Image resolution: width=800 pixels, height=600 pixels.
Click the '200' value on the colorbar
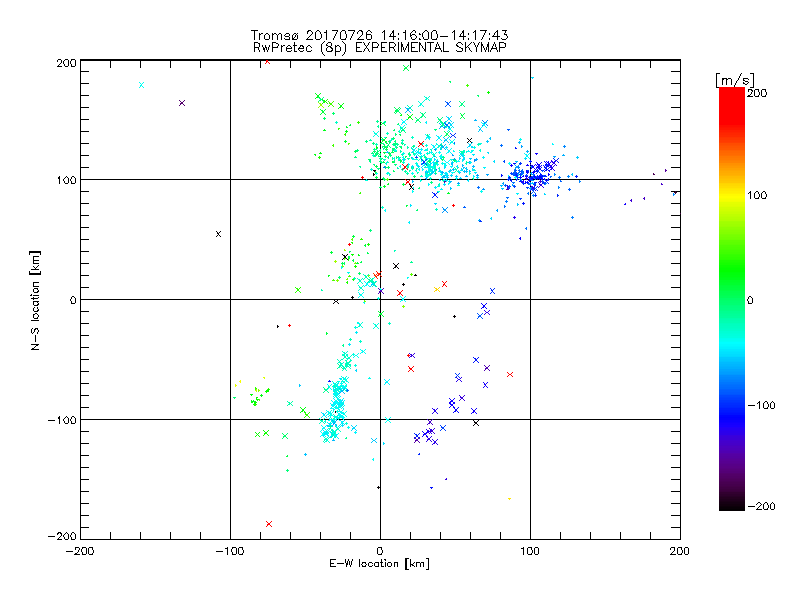[757, 93]
